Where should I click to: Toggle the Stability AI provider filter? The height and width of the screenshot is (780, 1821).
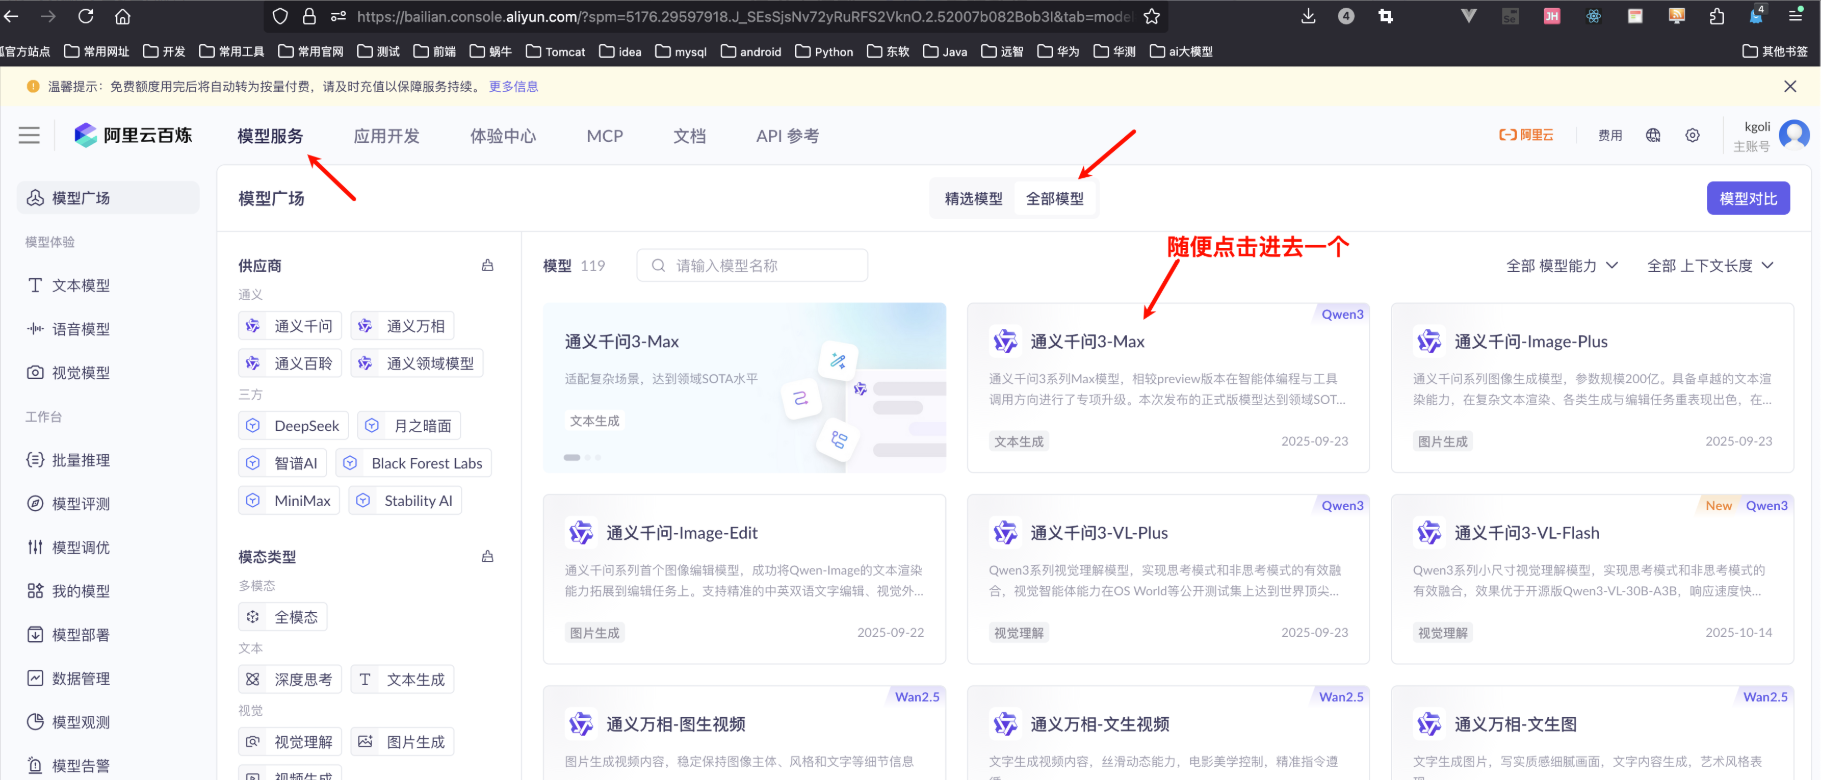[x=405, y=501]
